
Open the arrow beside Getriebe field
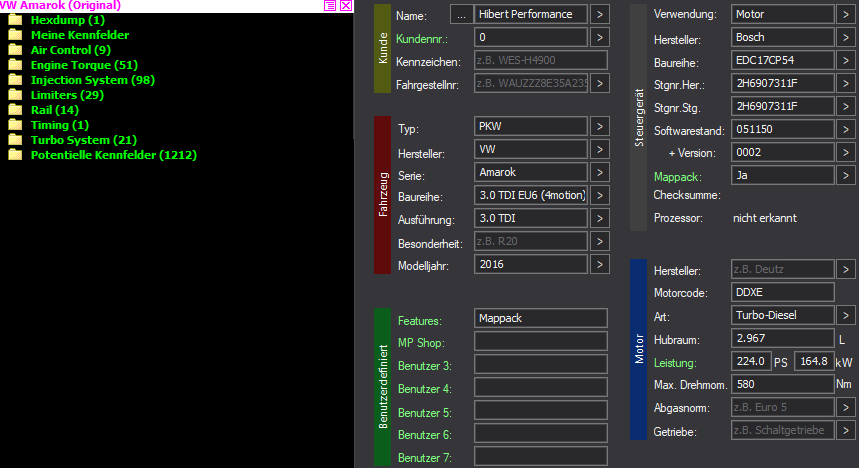tap(846, 431)
